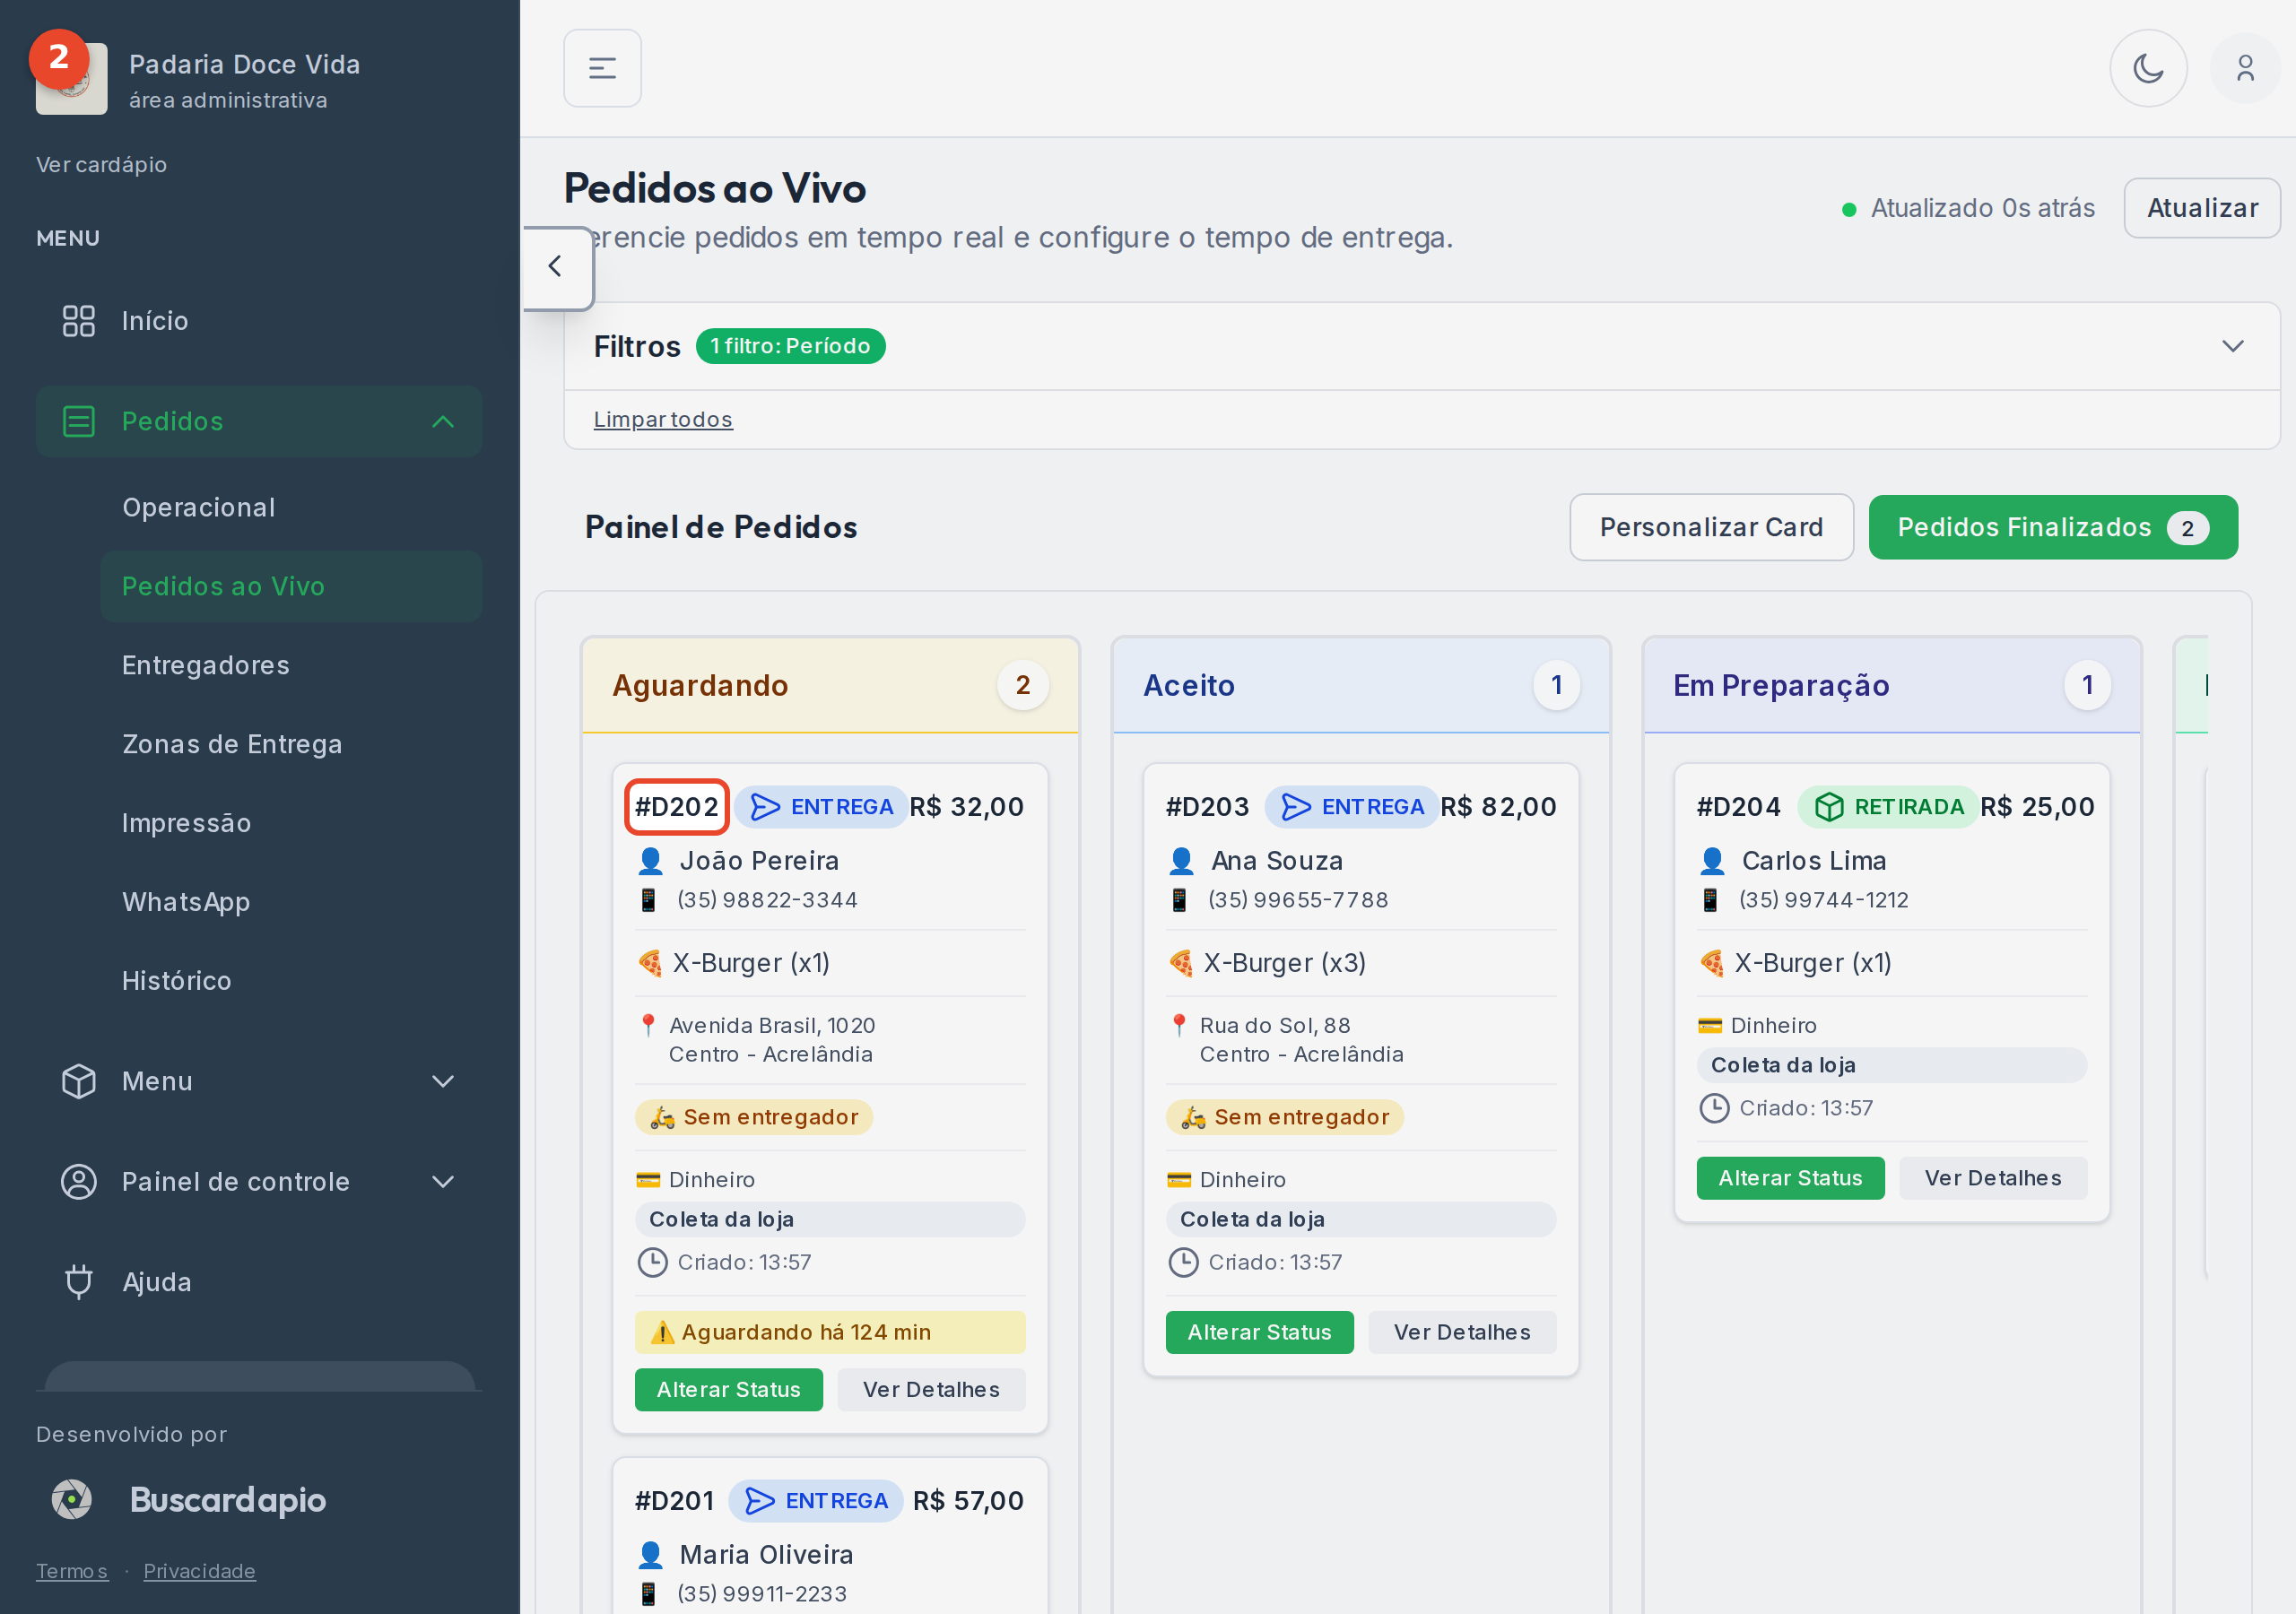Click the Aguardando column header

tap(830, 685)
